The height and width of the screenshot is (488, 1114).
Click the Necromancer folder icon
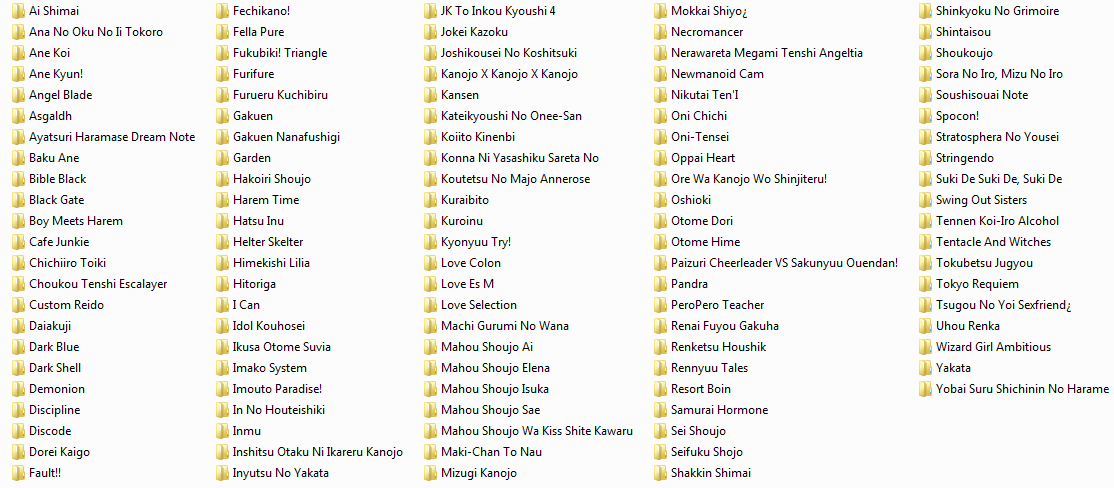click(x=660, y=32)
